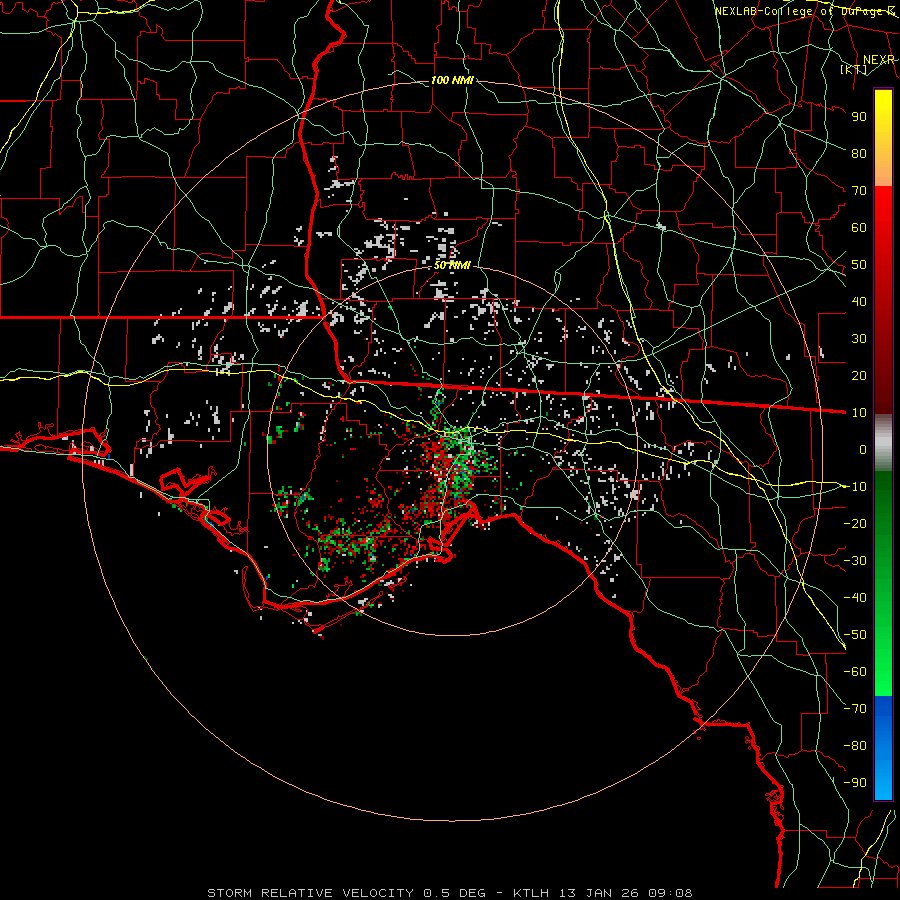Pick the yellow segment of the color bar
The image size is (900, 900).
coord(883,118)
